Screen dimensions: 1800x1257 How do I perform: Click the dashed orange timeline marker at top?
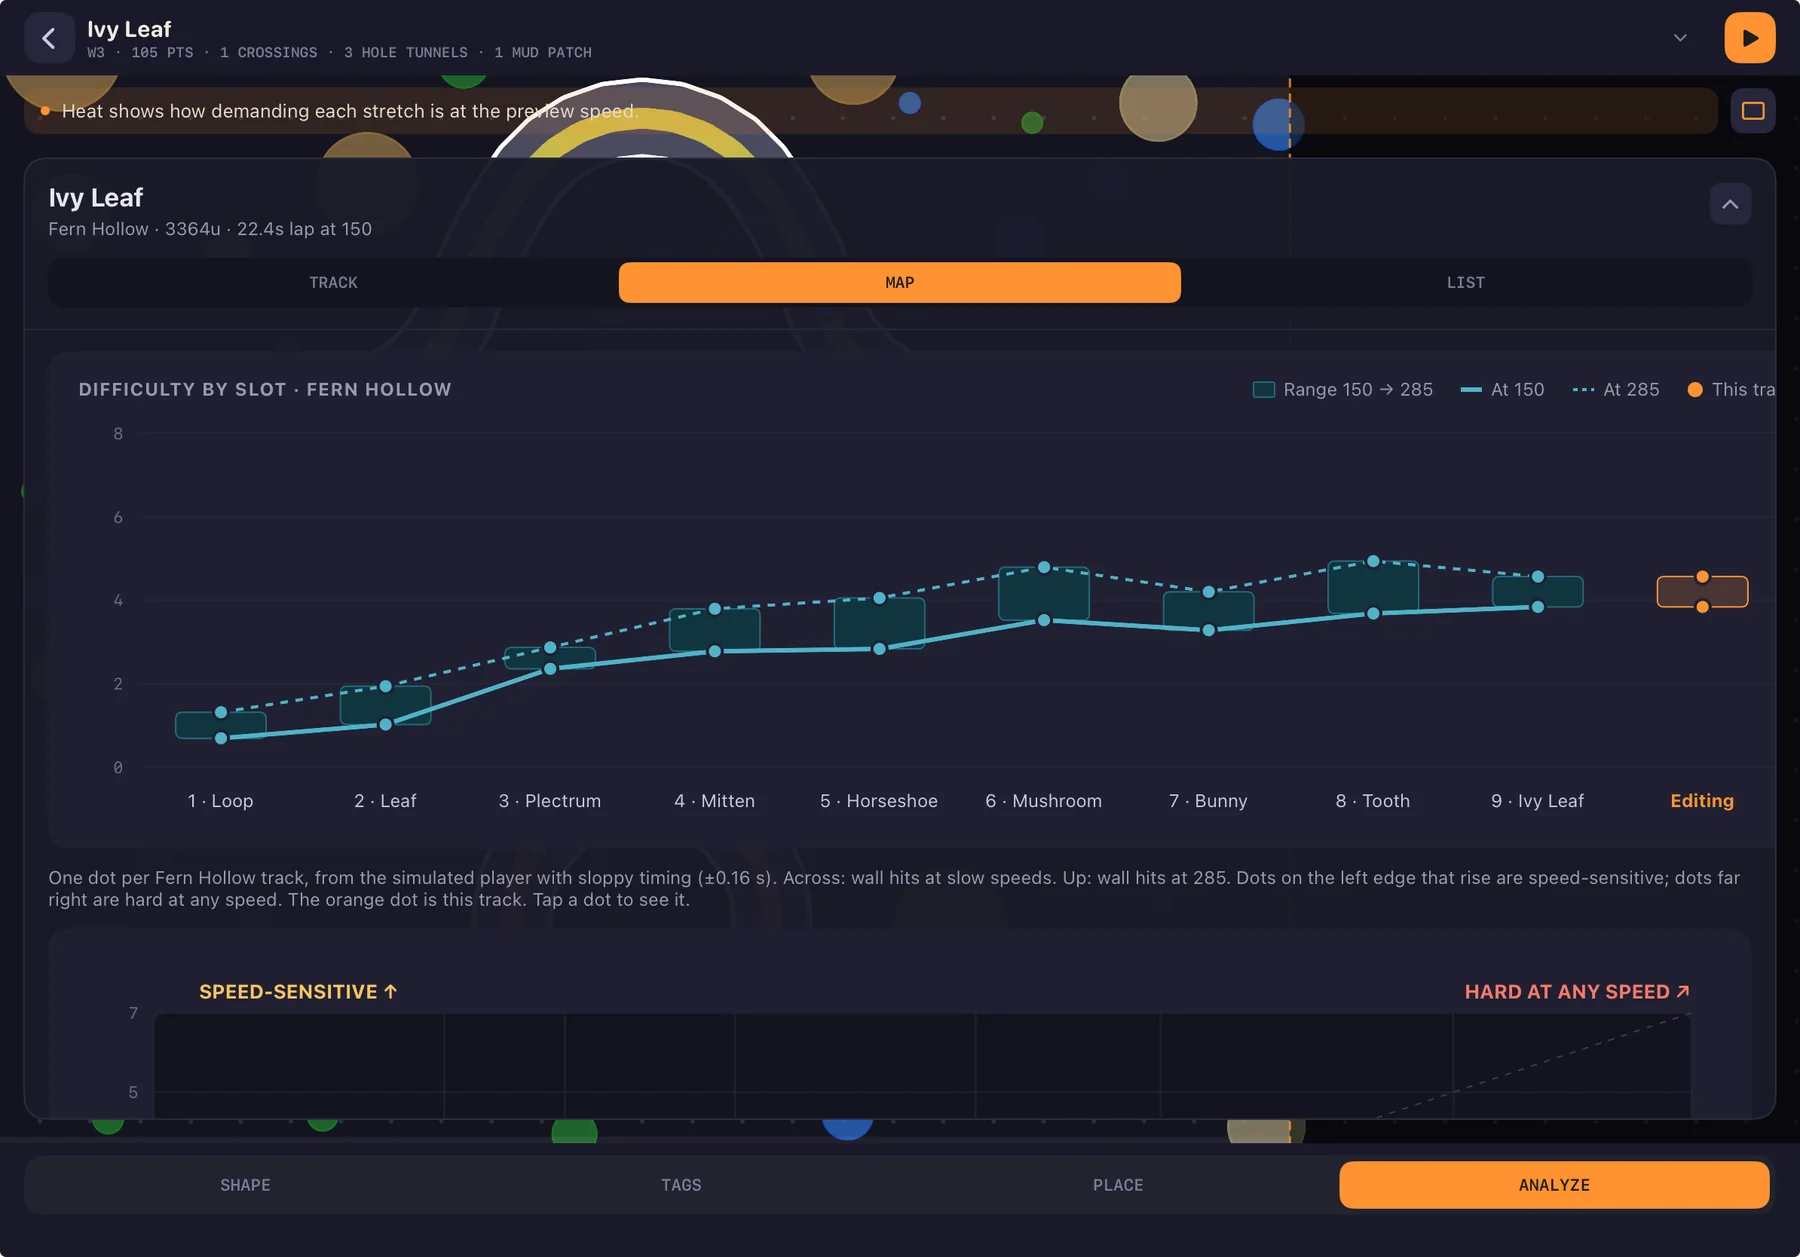point(1290,117)
